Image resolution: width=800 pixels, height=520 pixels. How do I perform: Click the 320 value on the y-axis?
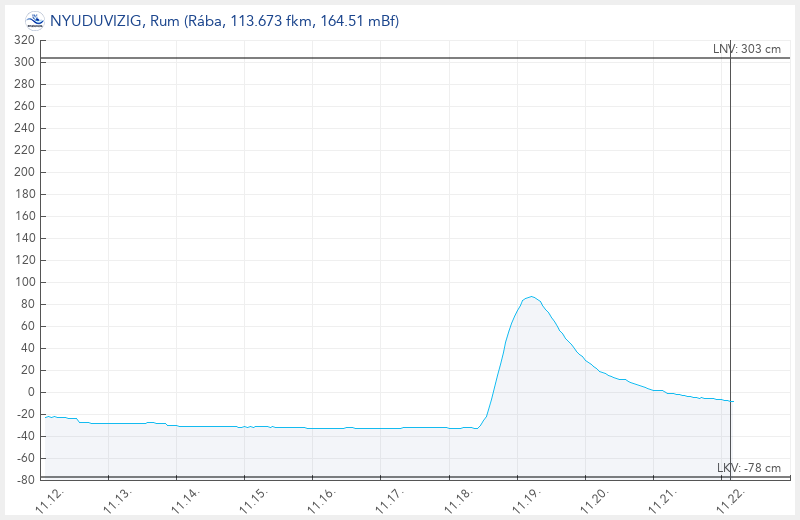click(x=24, y=40)
